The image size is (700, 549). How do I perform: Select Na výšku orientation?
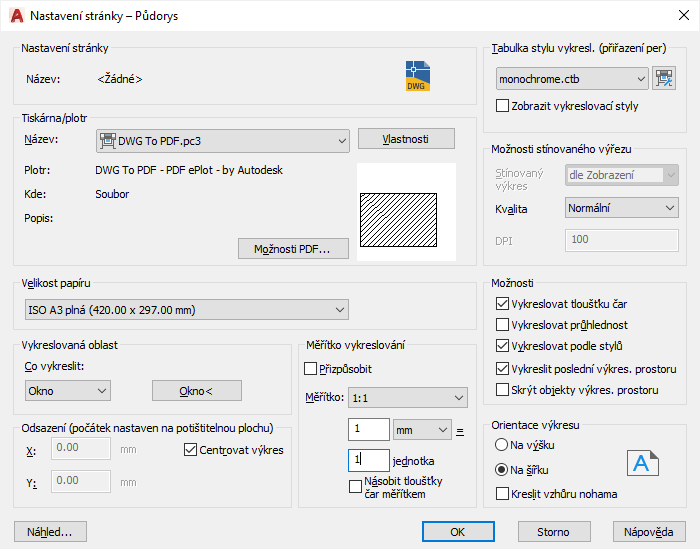[501, 445]
